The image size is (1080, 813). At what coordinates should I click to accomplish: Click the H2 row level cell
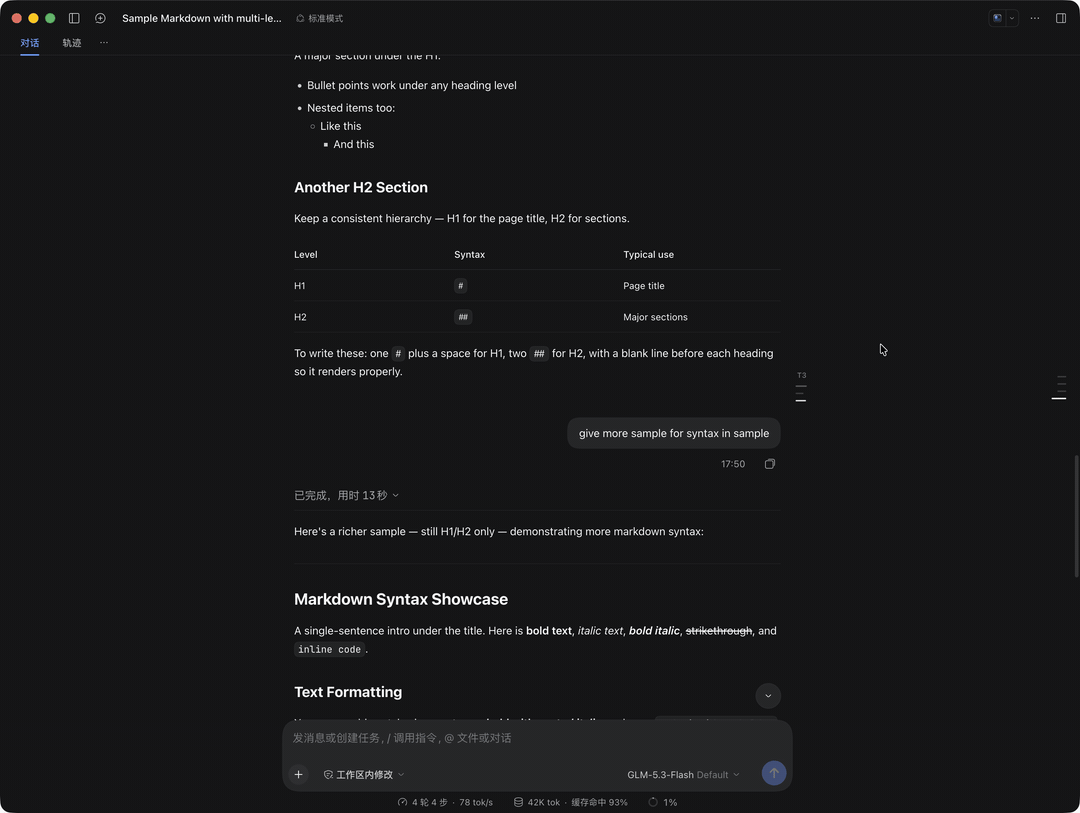click(x=300, y=317)
